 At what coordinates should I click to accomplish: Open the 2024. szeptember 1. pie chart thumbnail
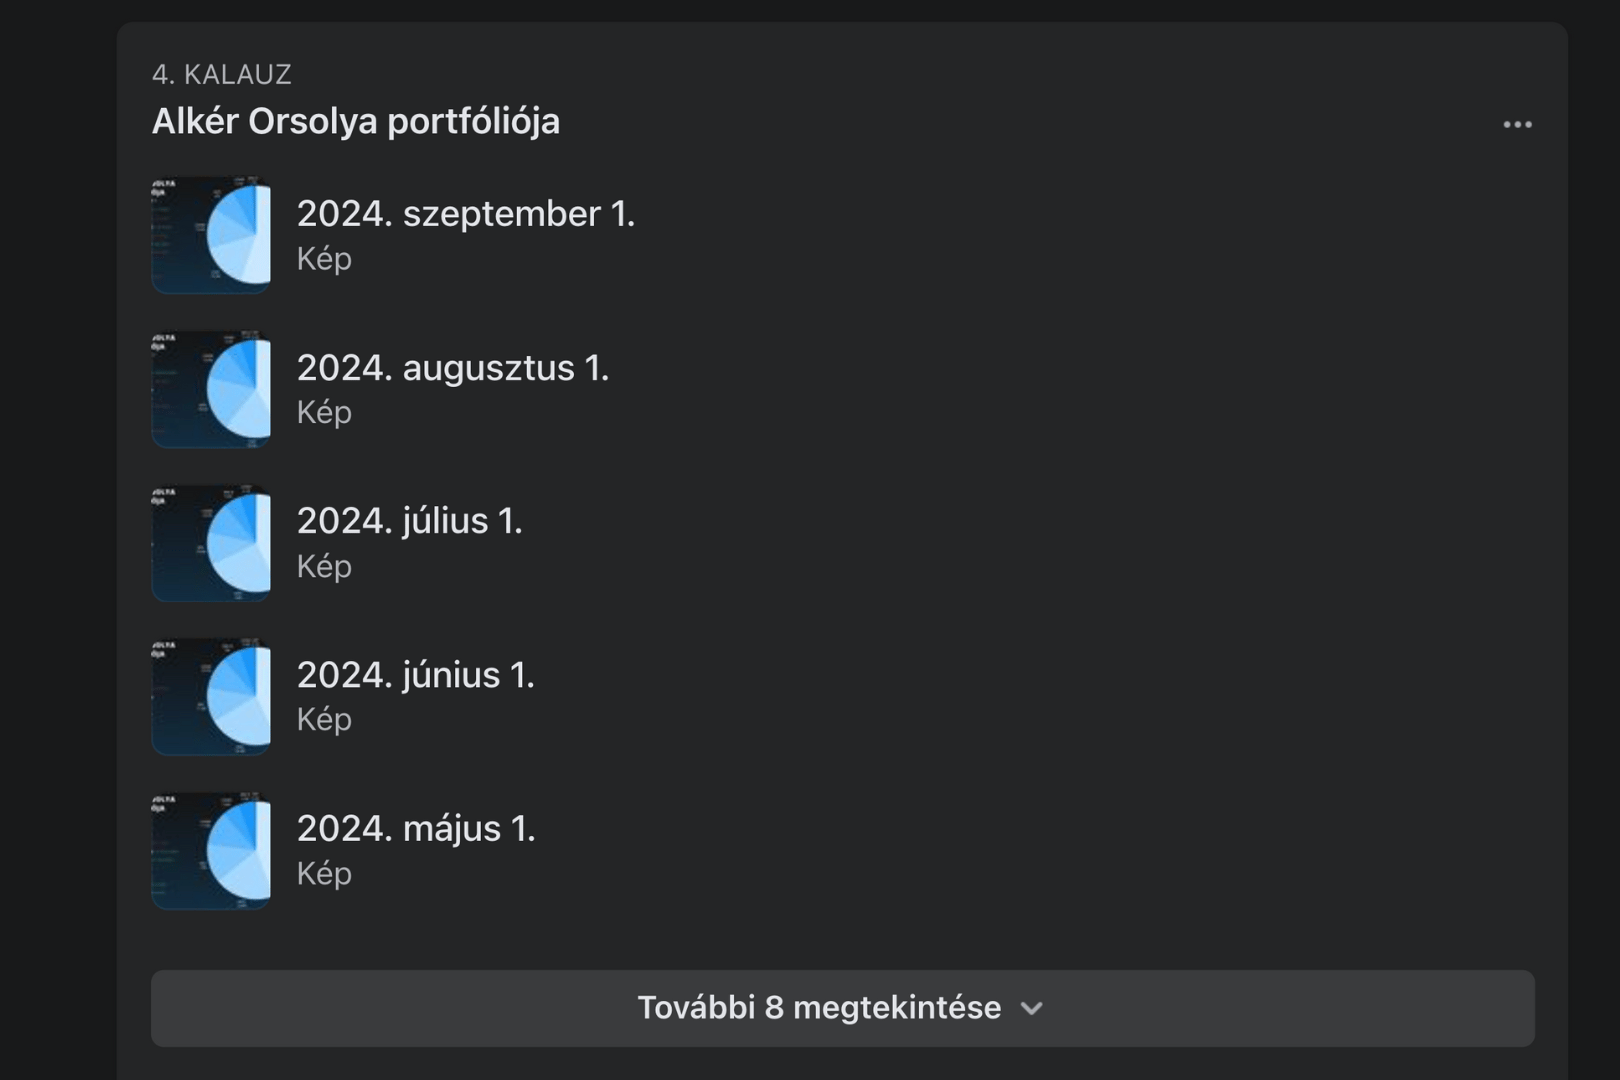click(x=211, y=235)
